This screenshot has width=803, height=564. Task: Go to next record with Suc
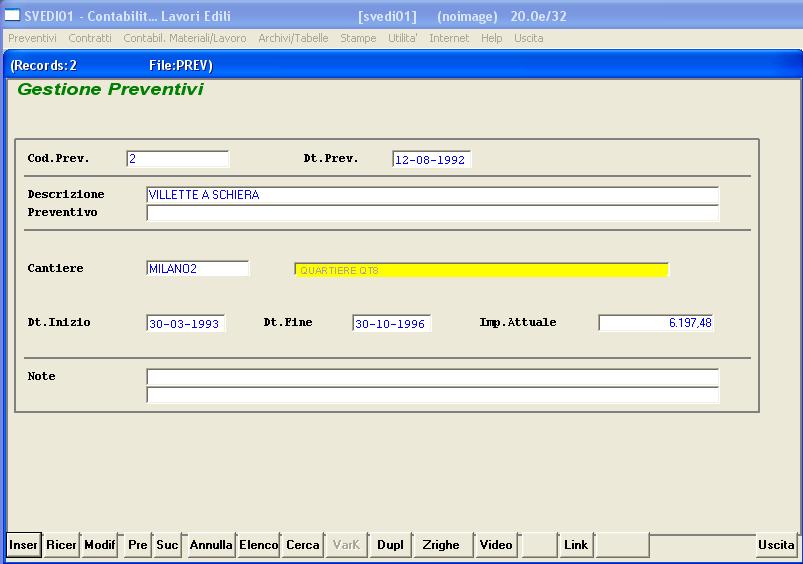[168, 545]
